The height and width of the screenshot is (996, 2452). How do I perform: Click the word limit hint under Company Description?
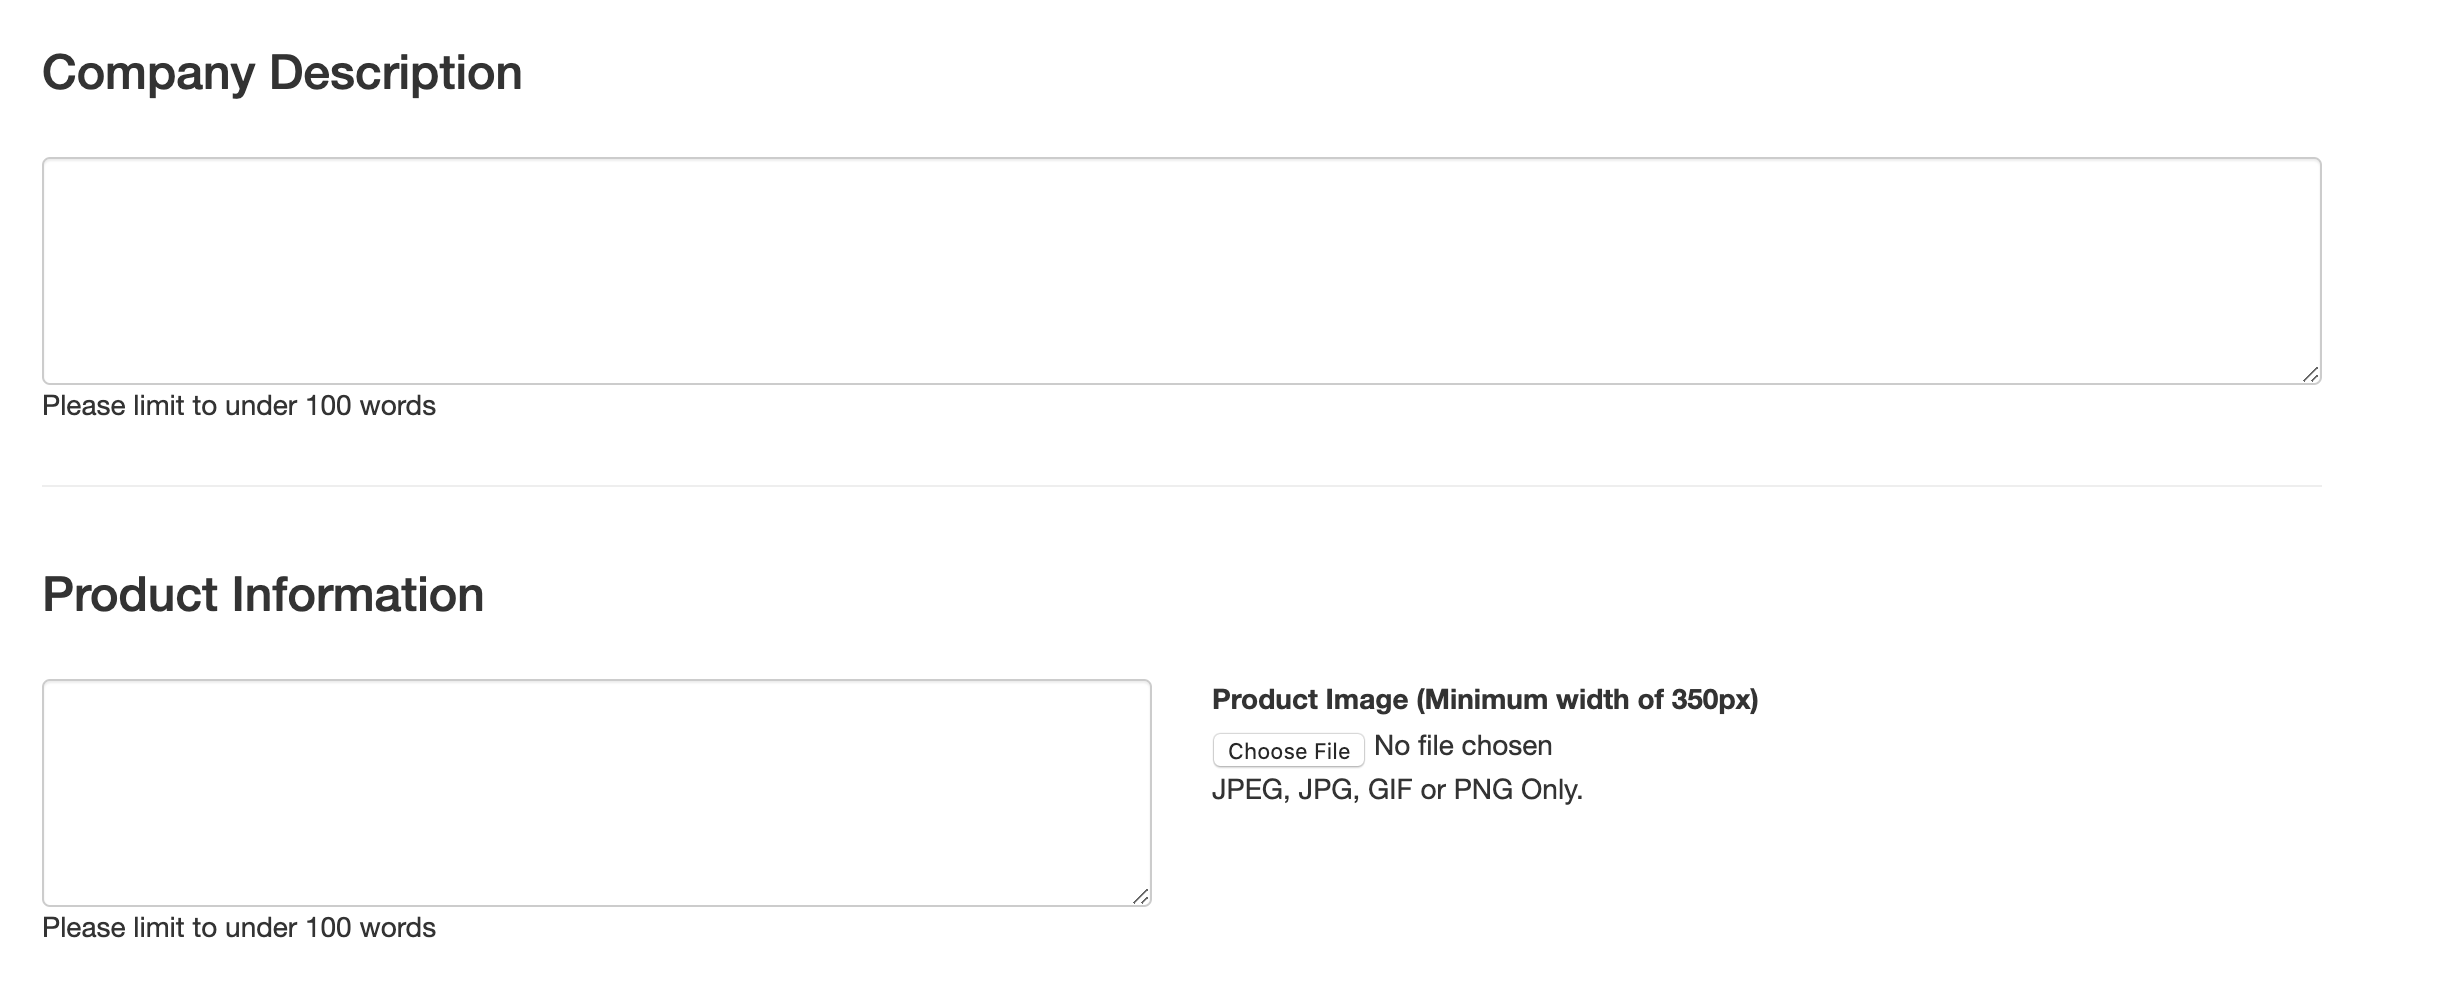(239, 406)
